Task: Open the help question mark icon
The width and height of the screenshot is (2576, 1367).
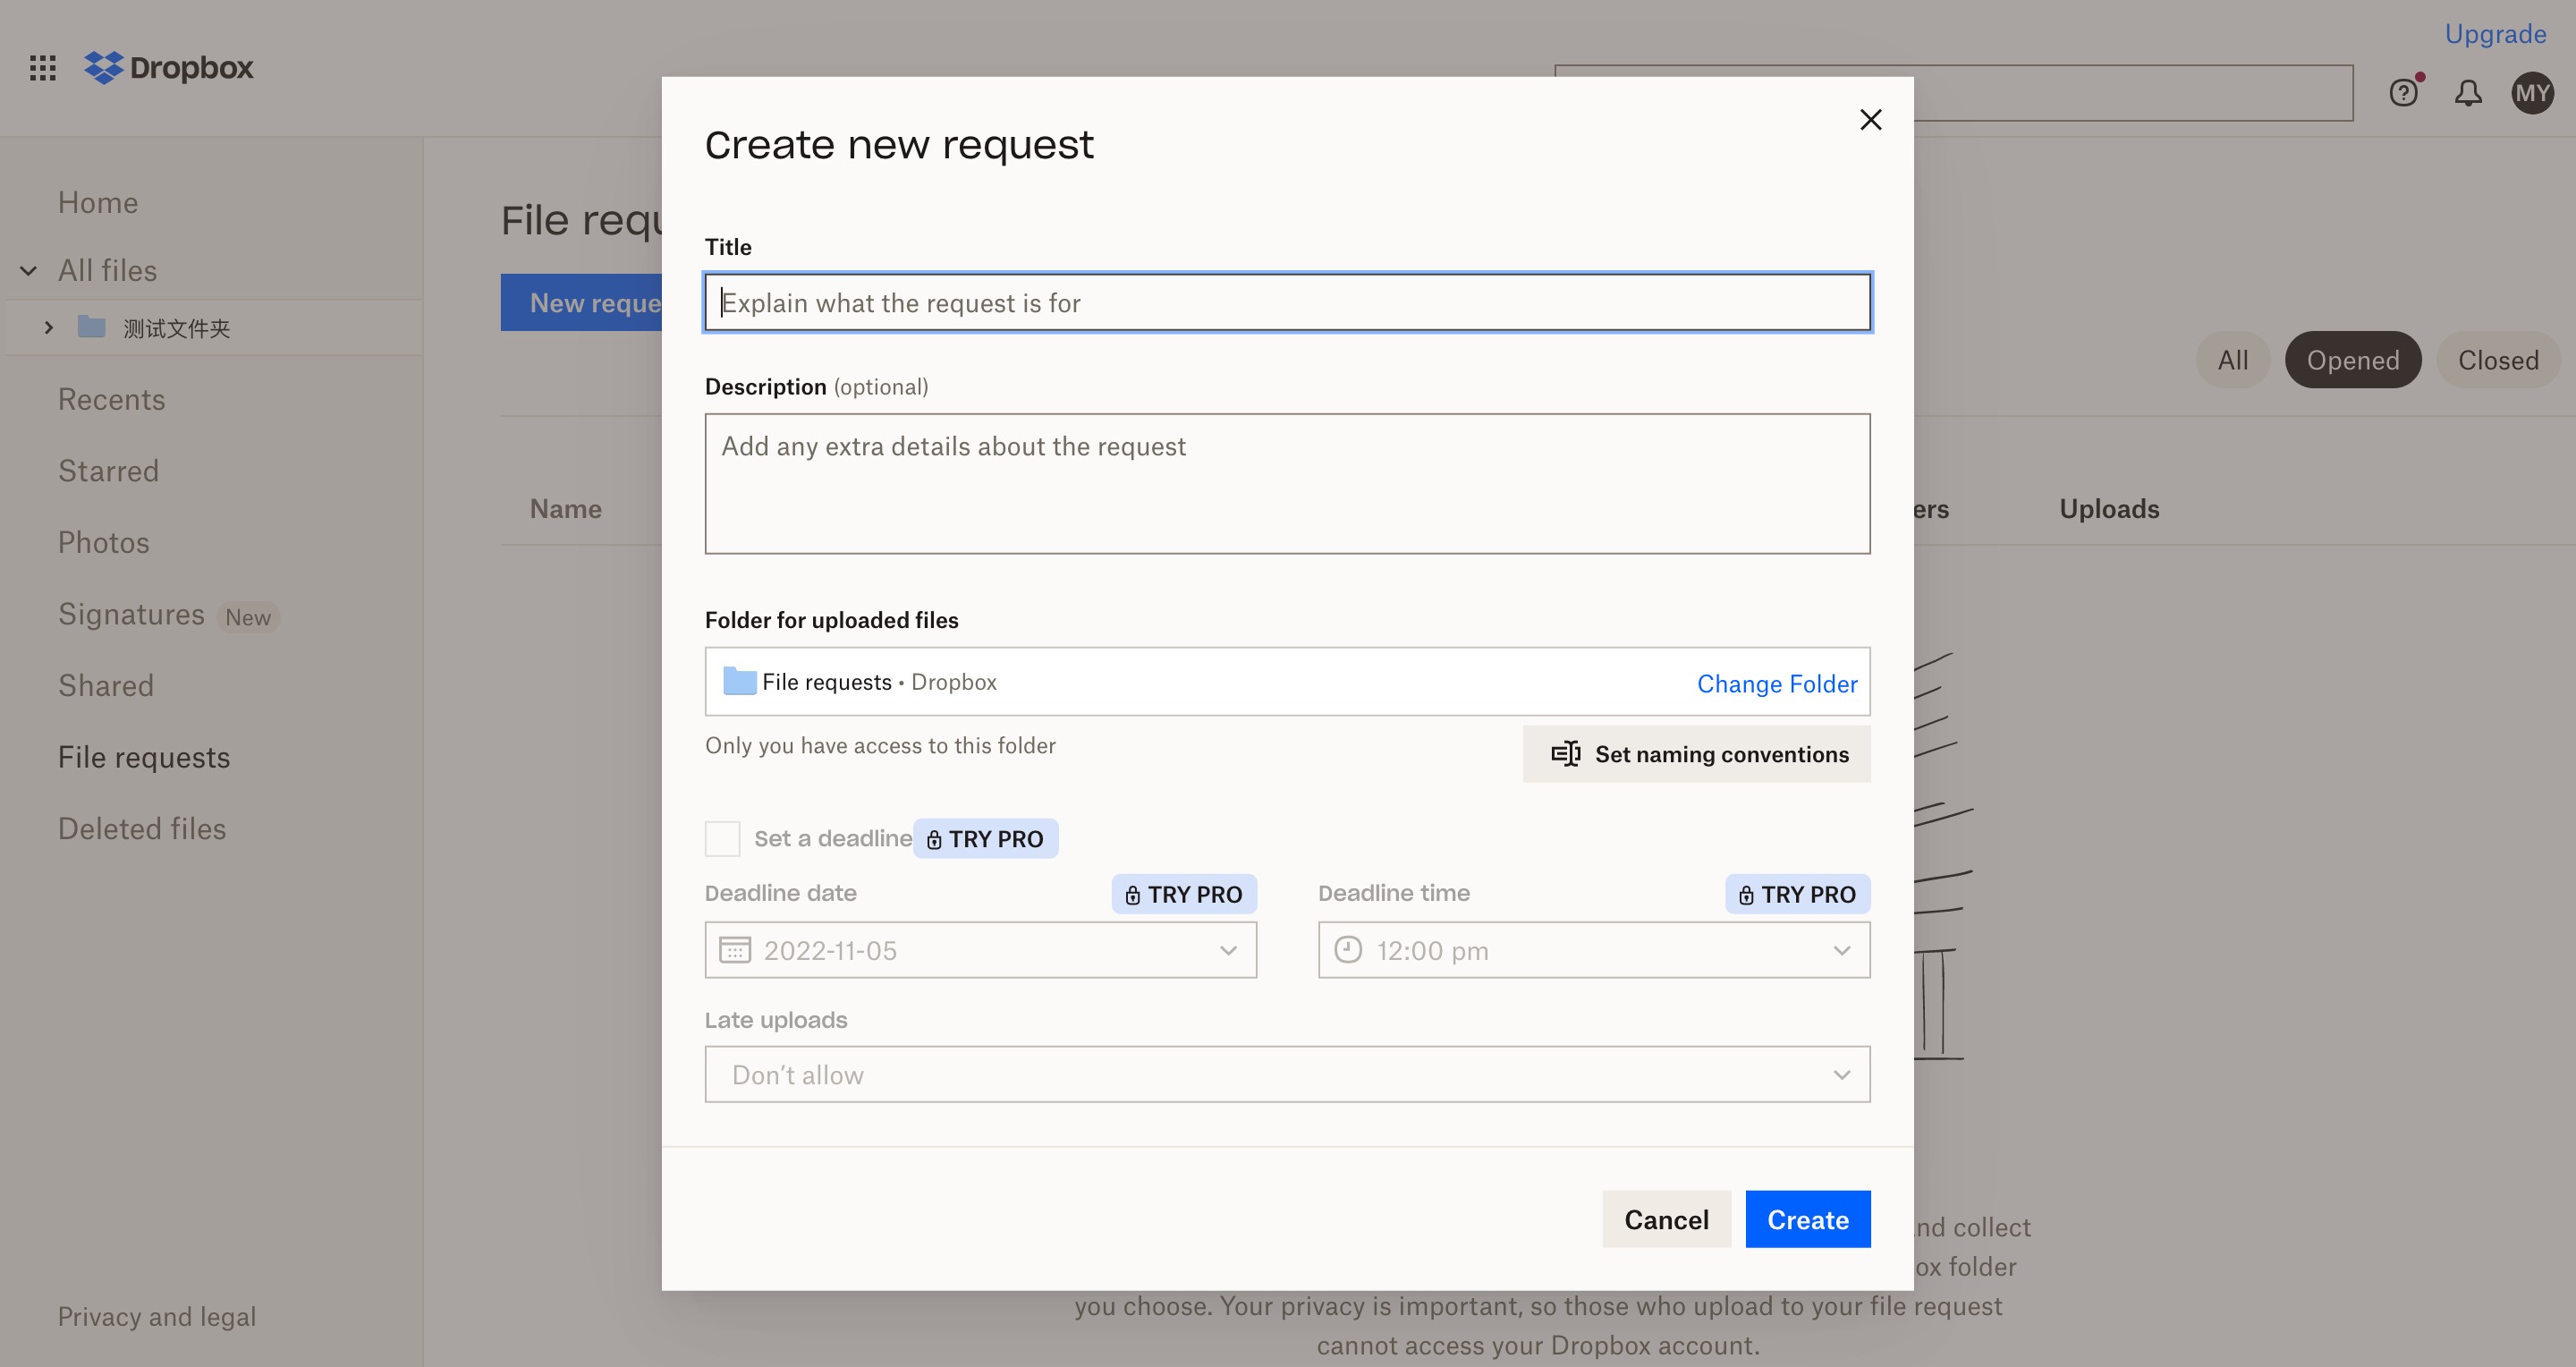Action: tap(2404, 93)
